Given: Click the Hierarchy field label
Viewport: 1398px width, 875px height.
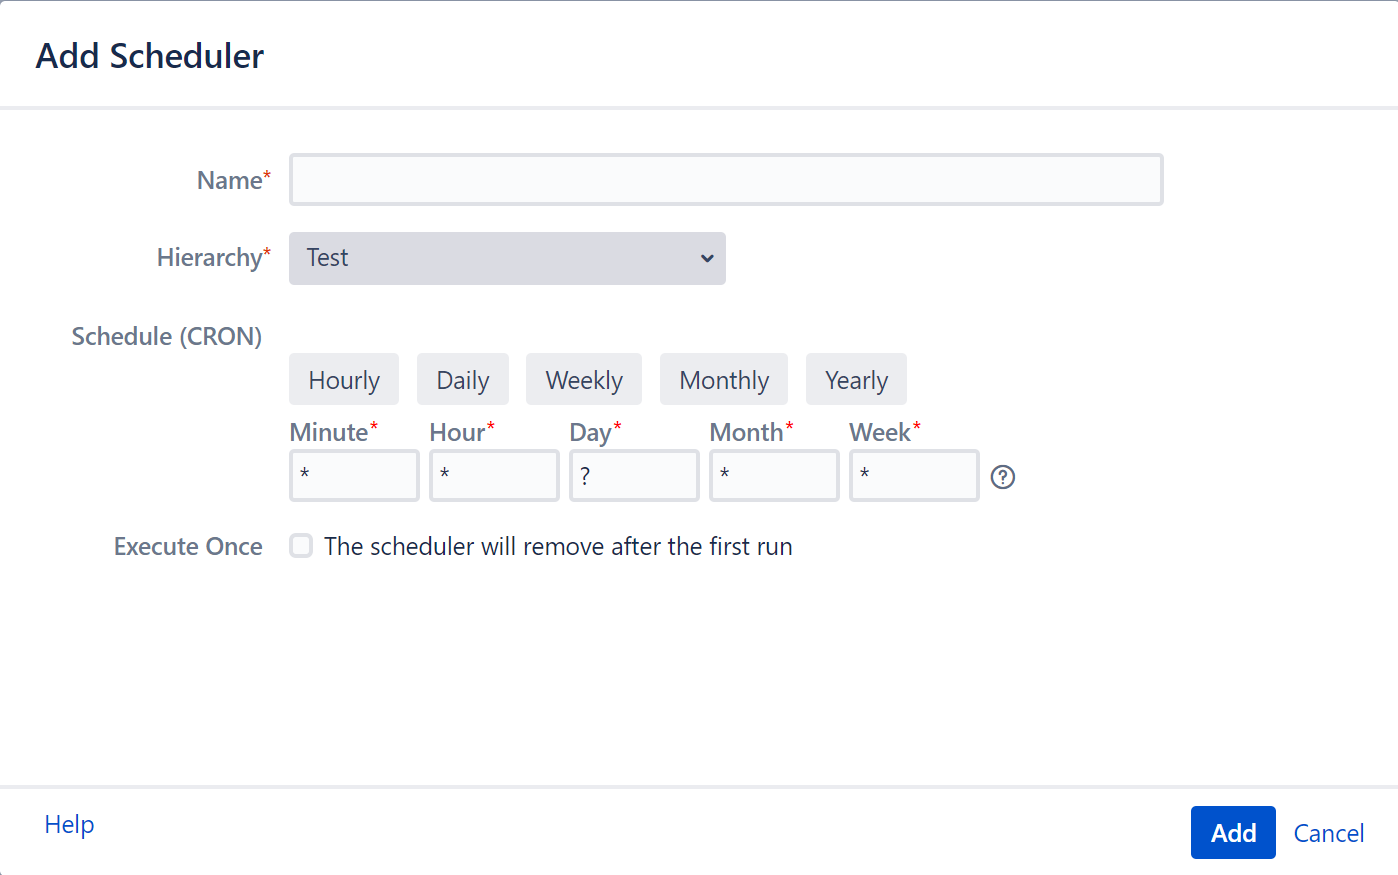Looking at the screenshot, I should tap(210, 258).
